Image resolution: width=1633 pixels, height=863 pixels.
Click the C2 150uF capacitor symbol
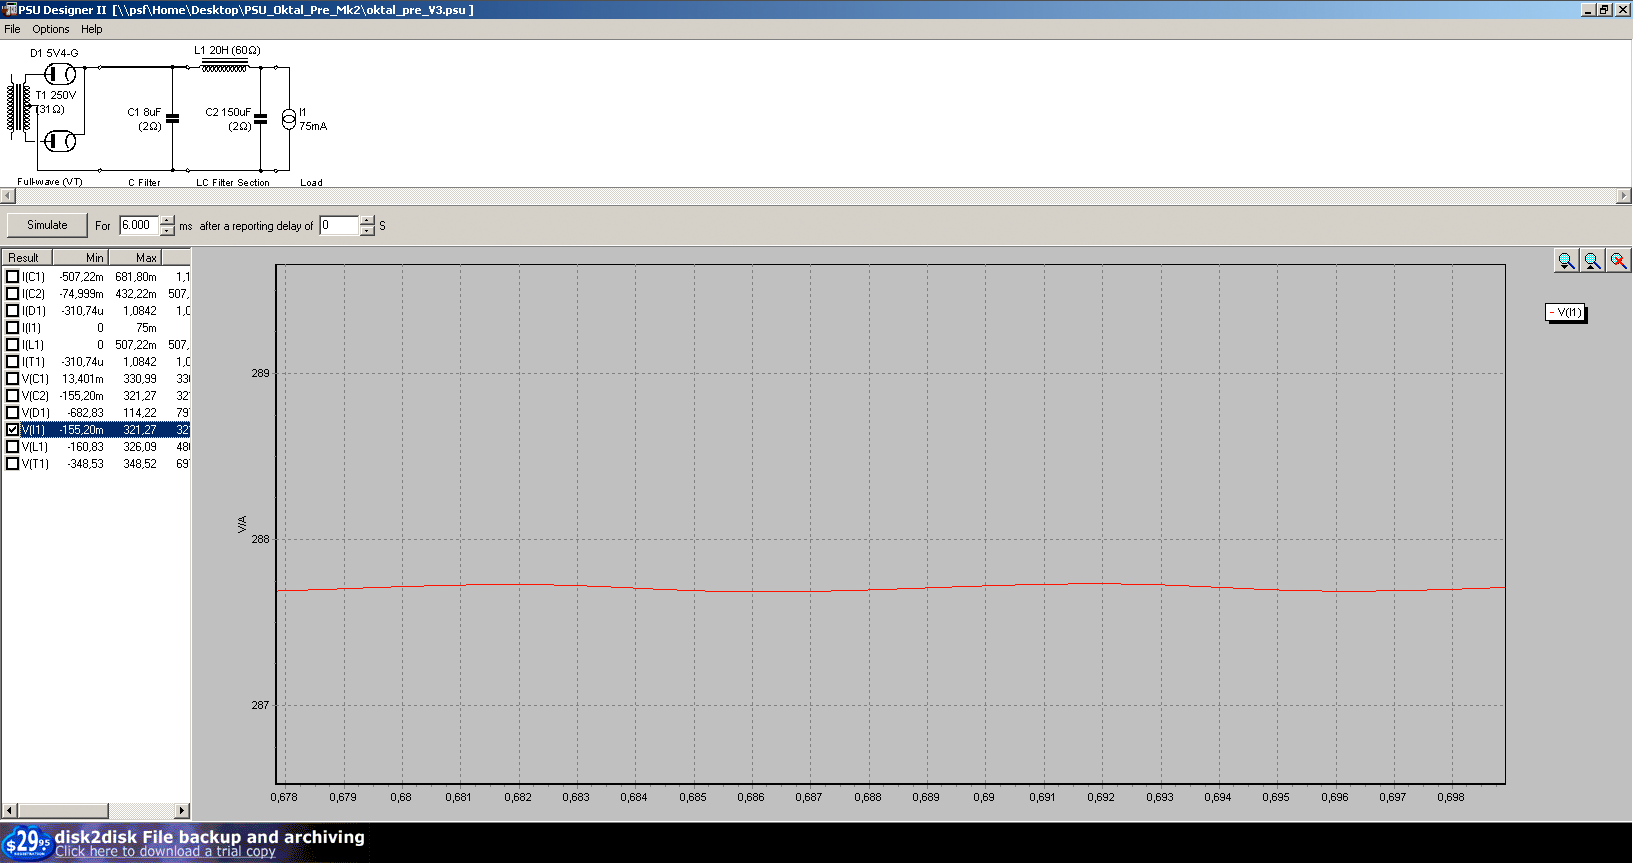(261, 118)
